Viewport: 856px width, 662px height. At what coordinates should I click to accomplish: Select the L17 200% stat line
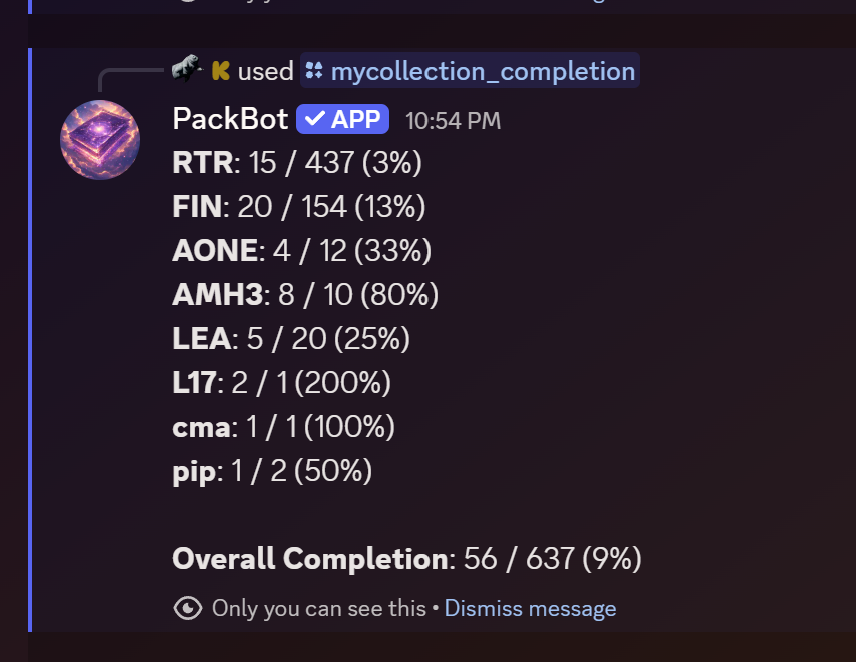[x=281, y=382]
